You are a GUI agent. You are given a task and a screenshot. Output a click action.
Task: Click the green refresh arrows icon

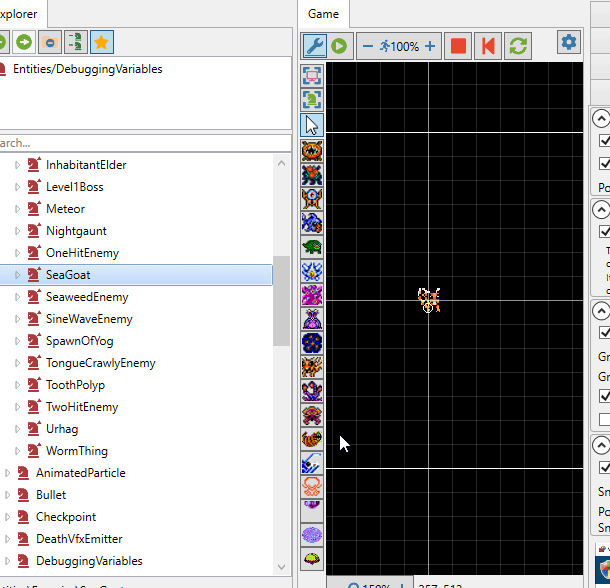(x=517, y=46)
